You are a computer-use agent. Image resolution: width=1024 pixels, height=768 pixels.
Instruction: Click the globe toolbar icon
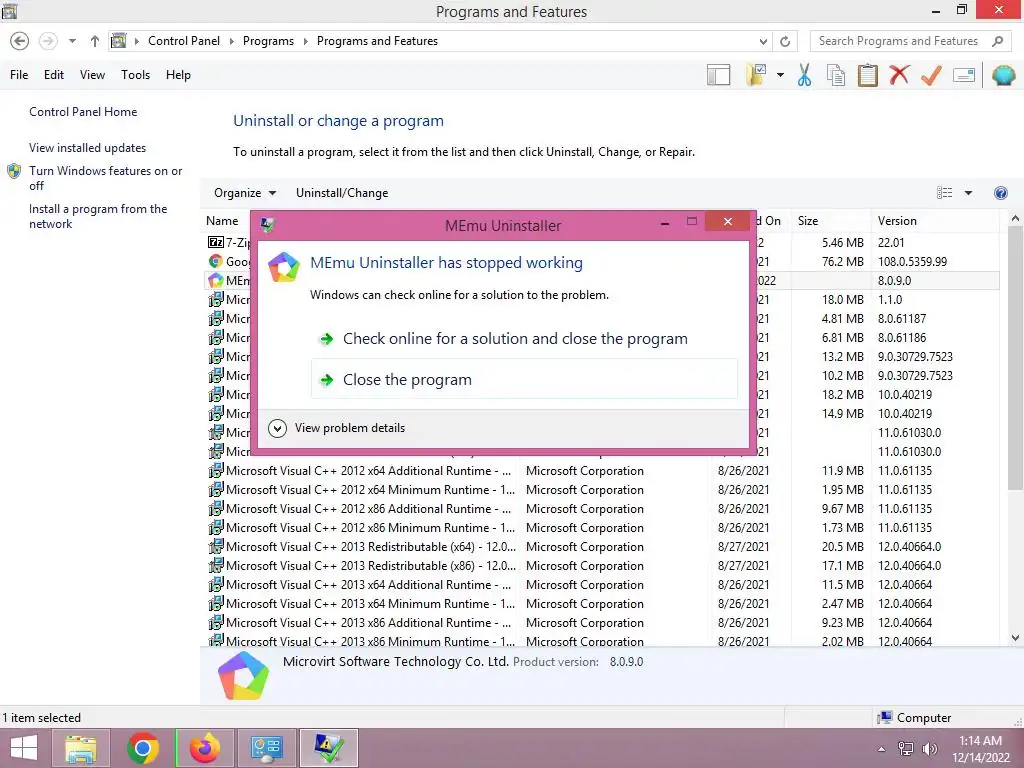pyautogui.click(x=1004, y=75)
